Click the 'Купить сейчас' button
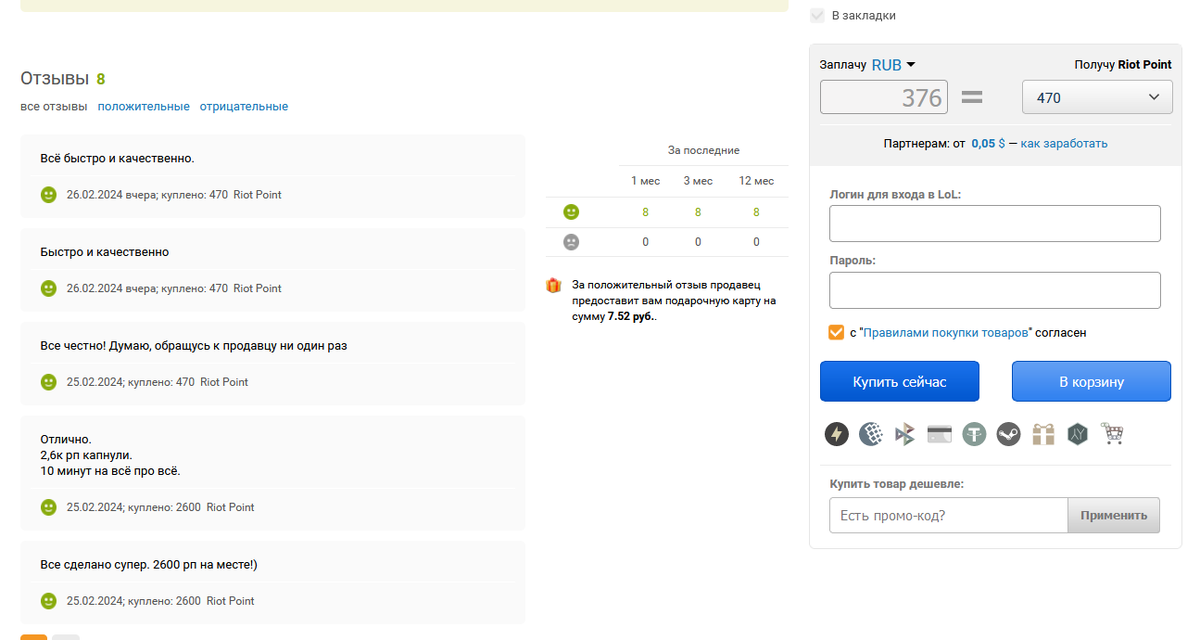The height and width of the screenshot is (640, 1200). point(900,381)
